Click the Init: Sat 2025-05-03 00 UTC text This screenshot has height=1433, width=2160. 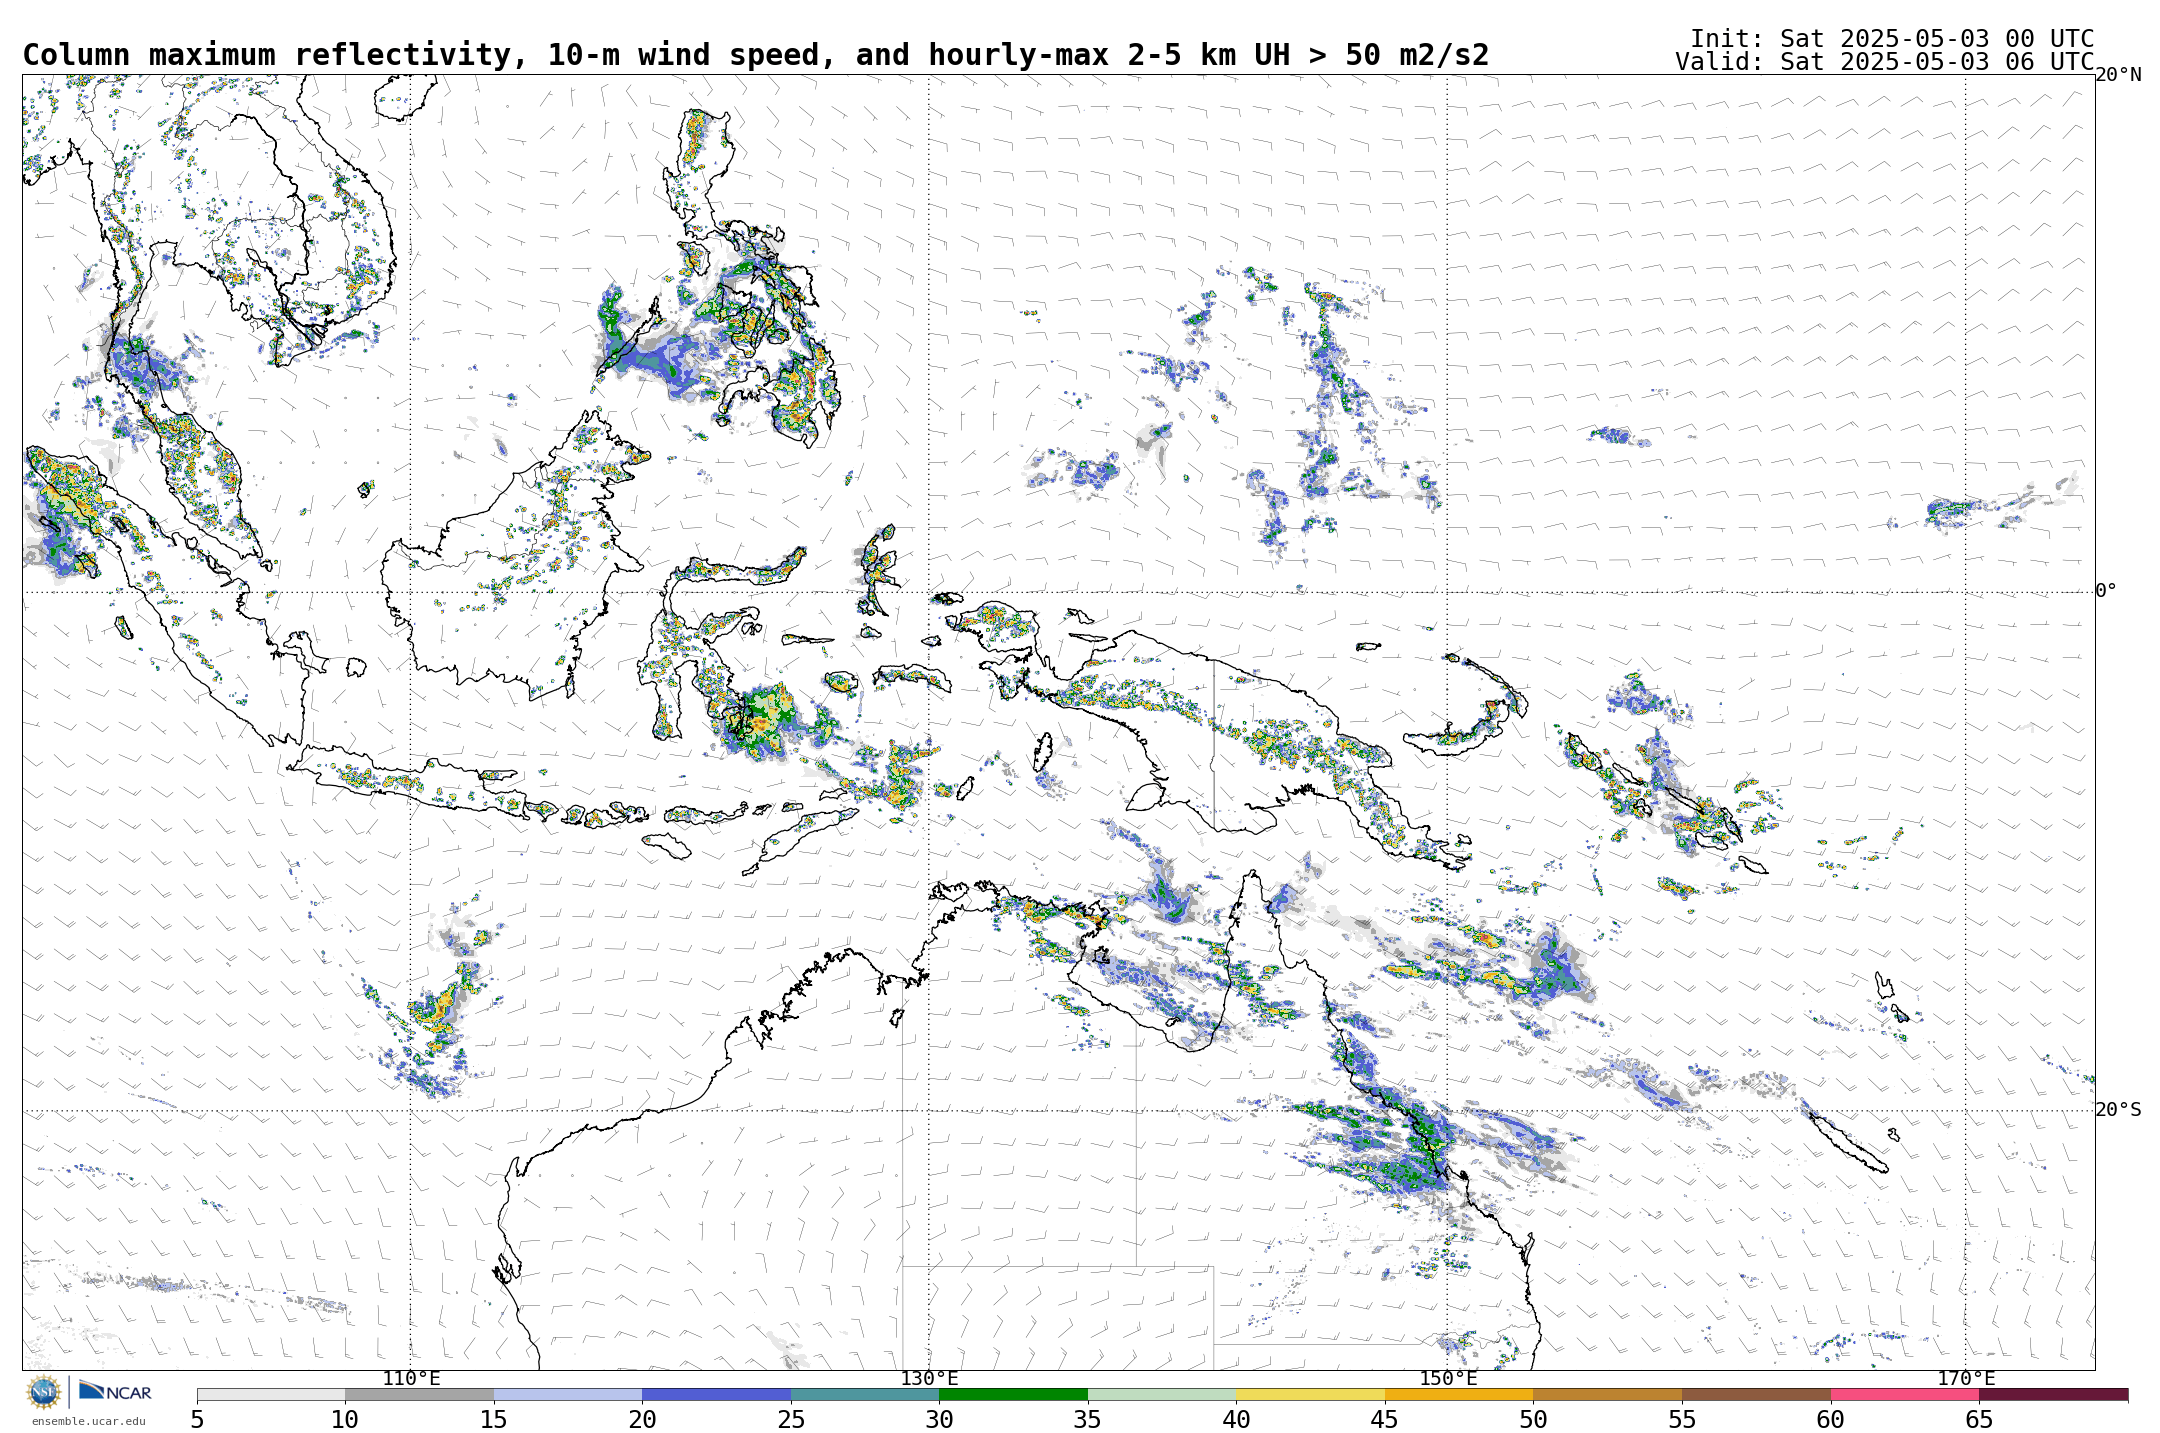[x=1892, y=39]
